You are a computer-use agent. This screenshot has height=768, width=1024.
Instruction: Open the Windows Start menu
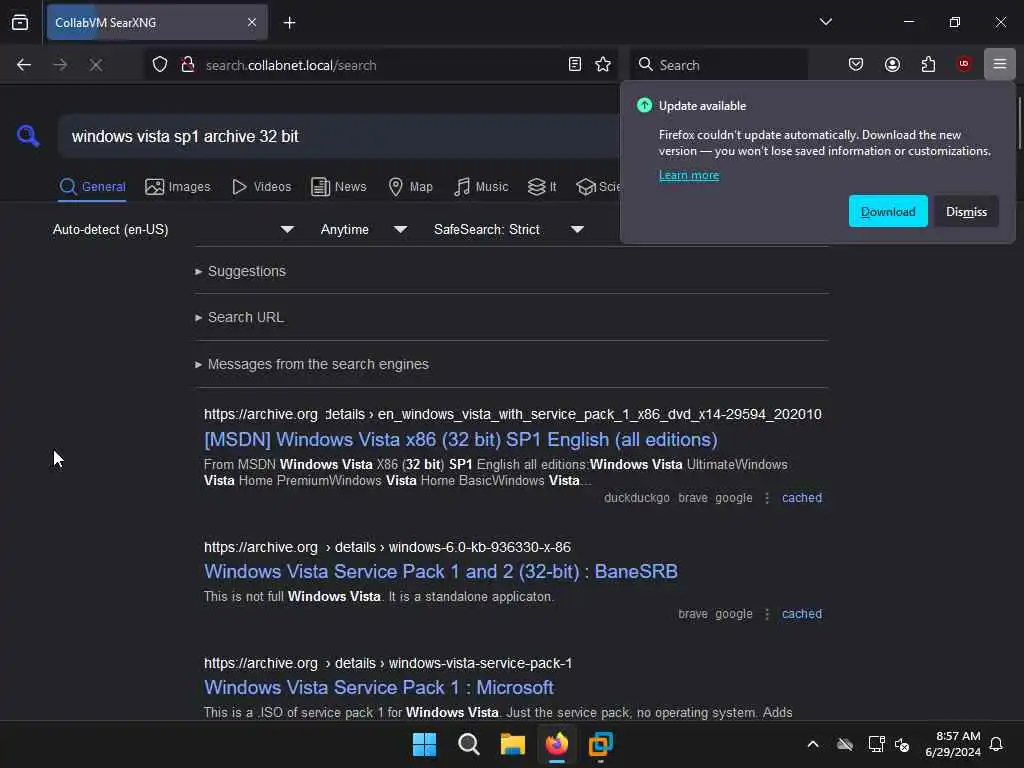click(424, 744)
